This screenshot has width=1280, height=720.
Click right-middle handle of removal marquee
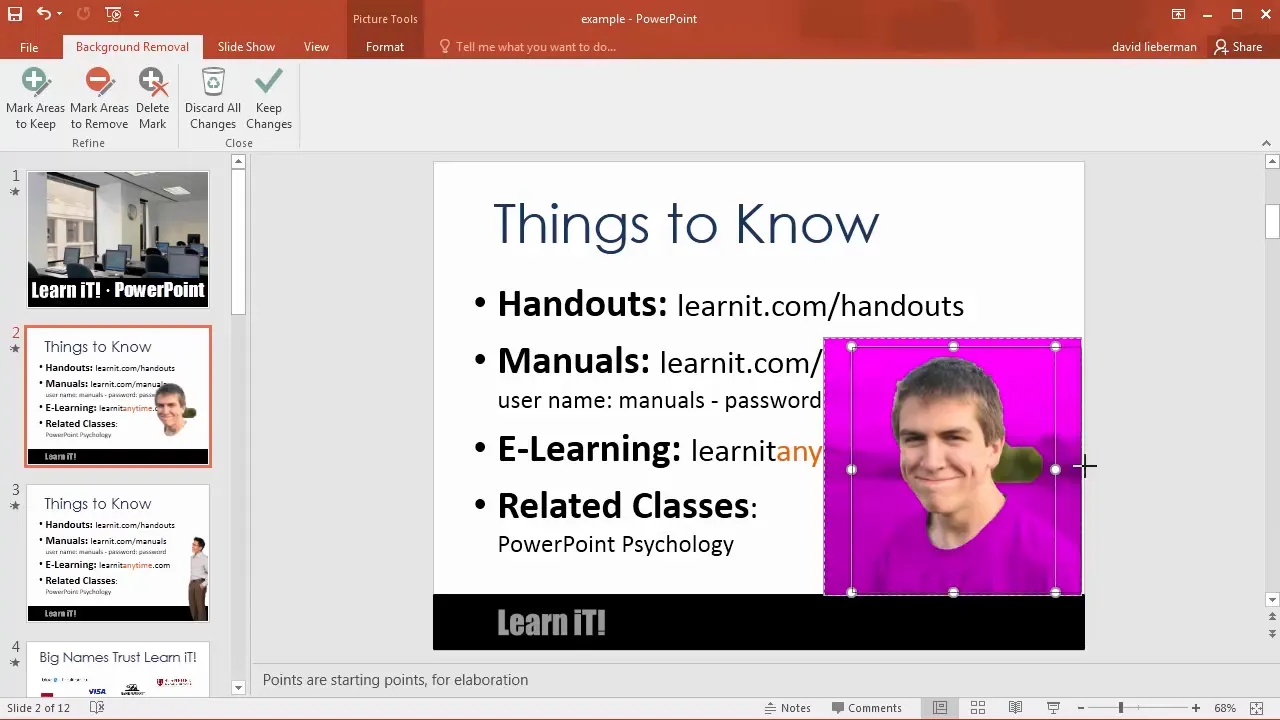click(1056, 469)
